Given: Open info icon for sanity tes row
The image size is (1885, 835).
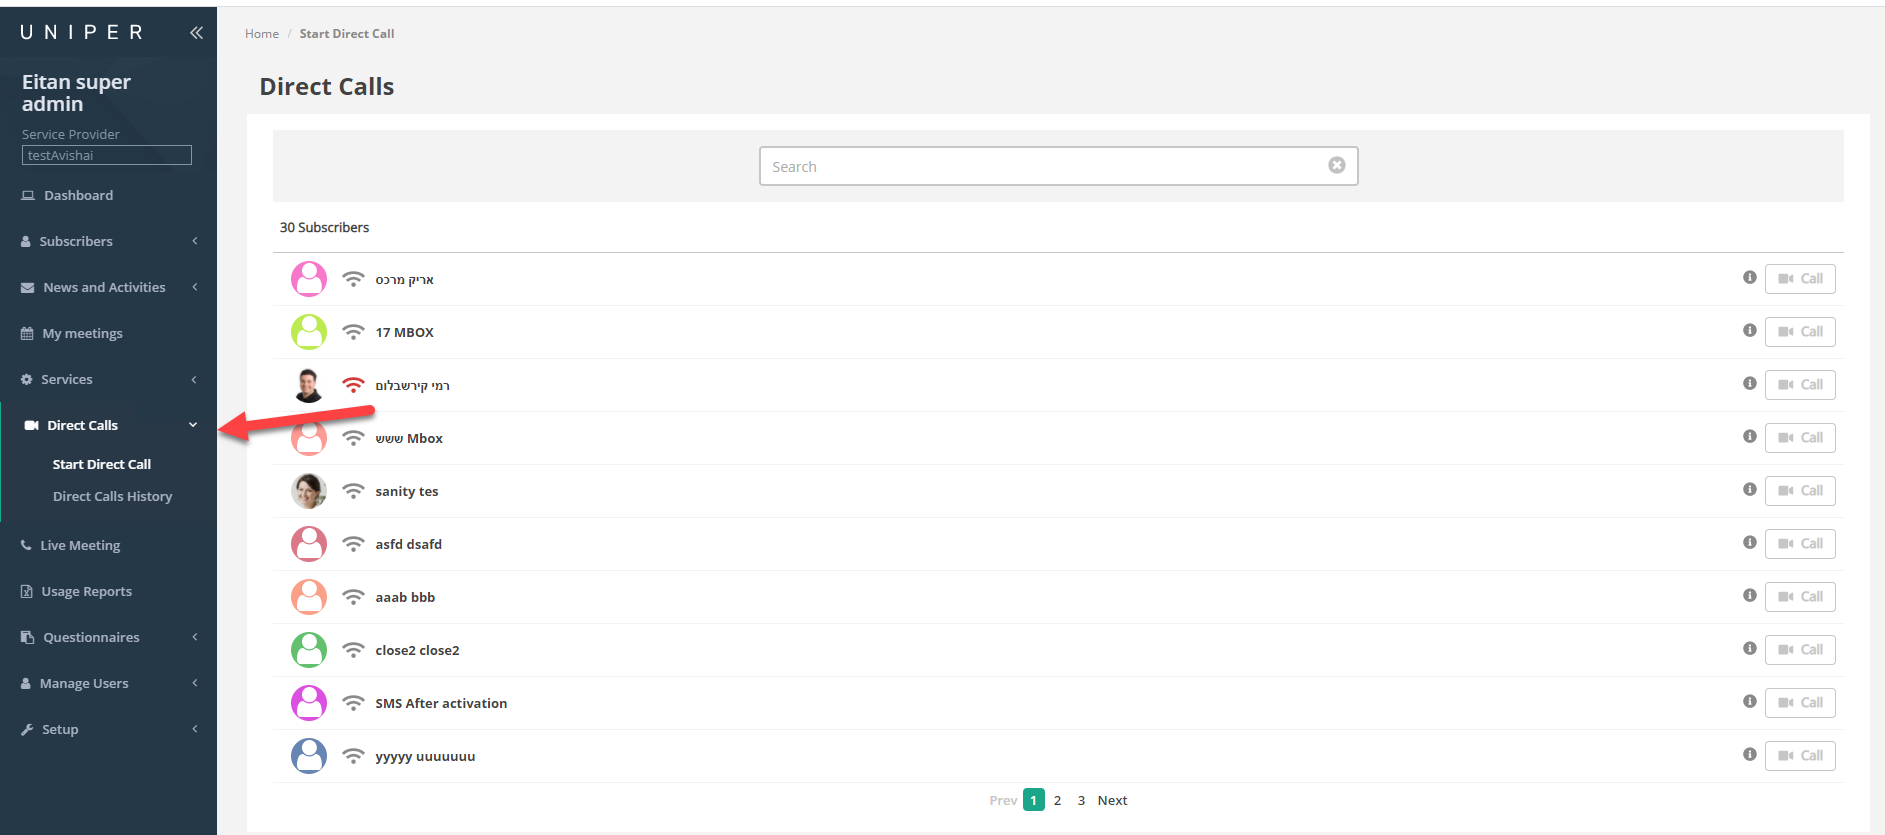Looking at the screenshot, I should point(1749,490).
